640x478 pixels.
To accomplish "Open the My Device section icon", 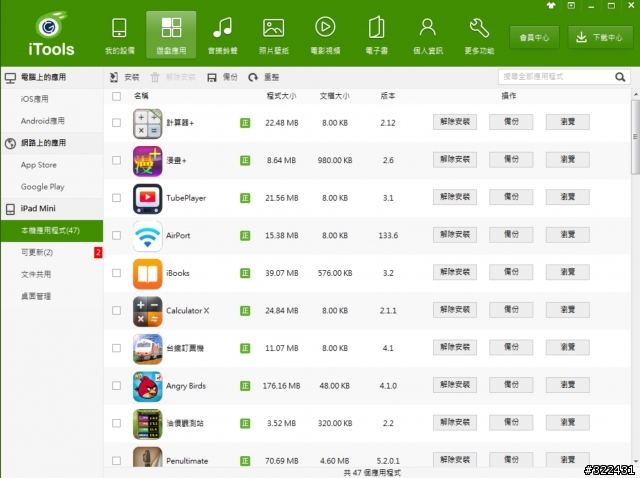I will pos(119,28).
